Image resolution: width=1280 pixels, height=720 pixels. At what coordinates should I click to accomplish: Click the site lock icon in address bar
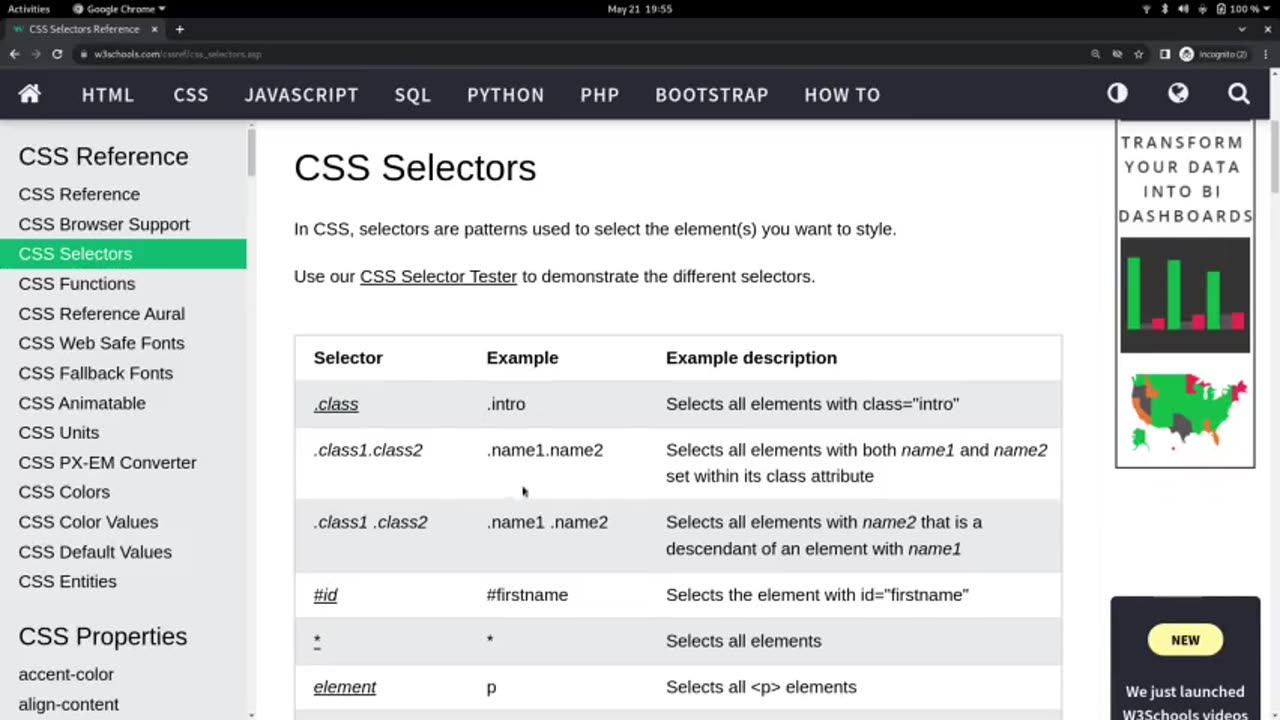click(x=83, y=54)
